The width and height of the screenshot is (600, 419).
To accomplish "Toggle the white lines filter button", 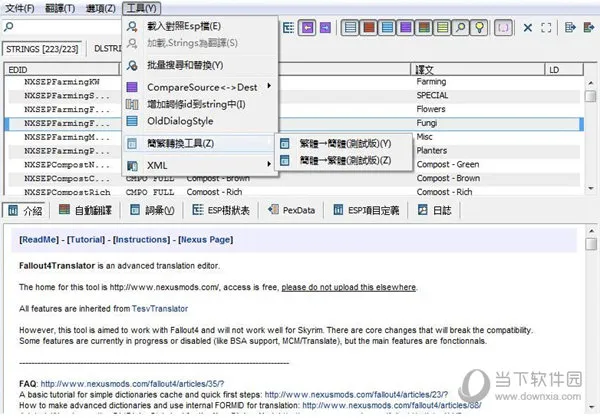I will [x=350, y=28].
